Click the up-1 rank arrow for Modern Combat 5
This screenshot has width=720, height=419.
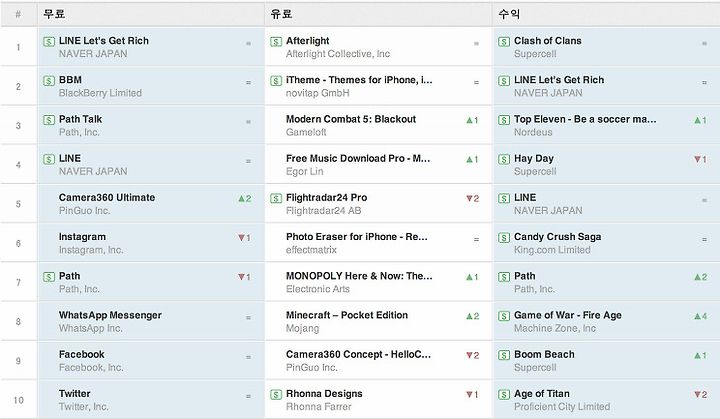(472, 120)
